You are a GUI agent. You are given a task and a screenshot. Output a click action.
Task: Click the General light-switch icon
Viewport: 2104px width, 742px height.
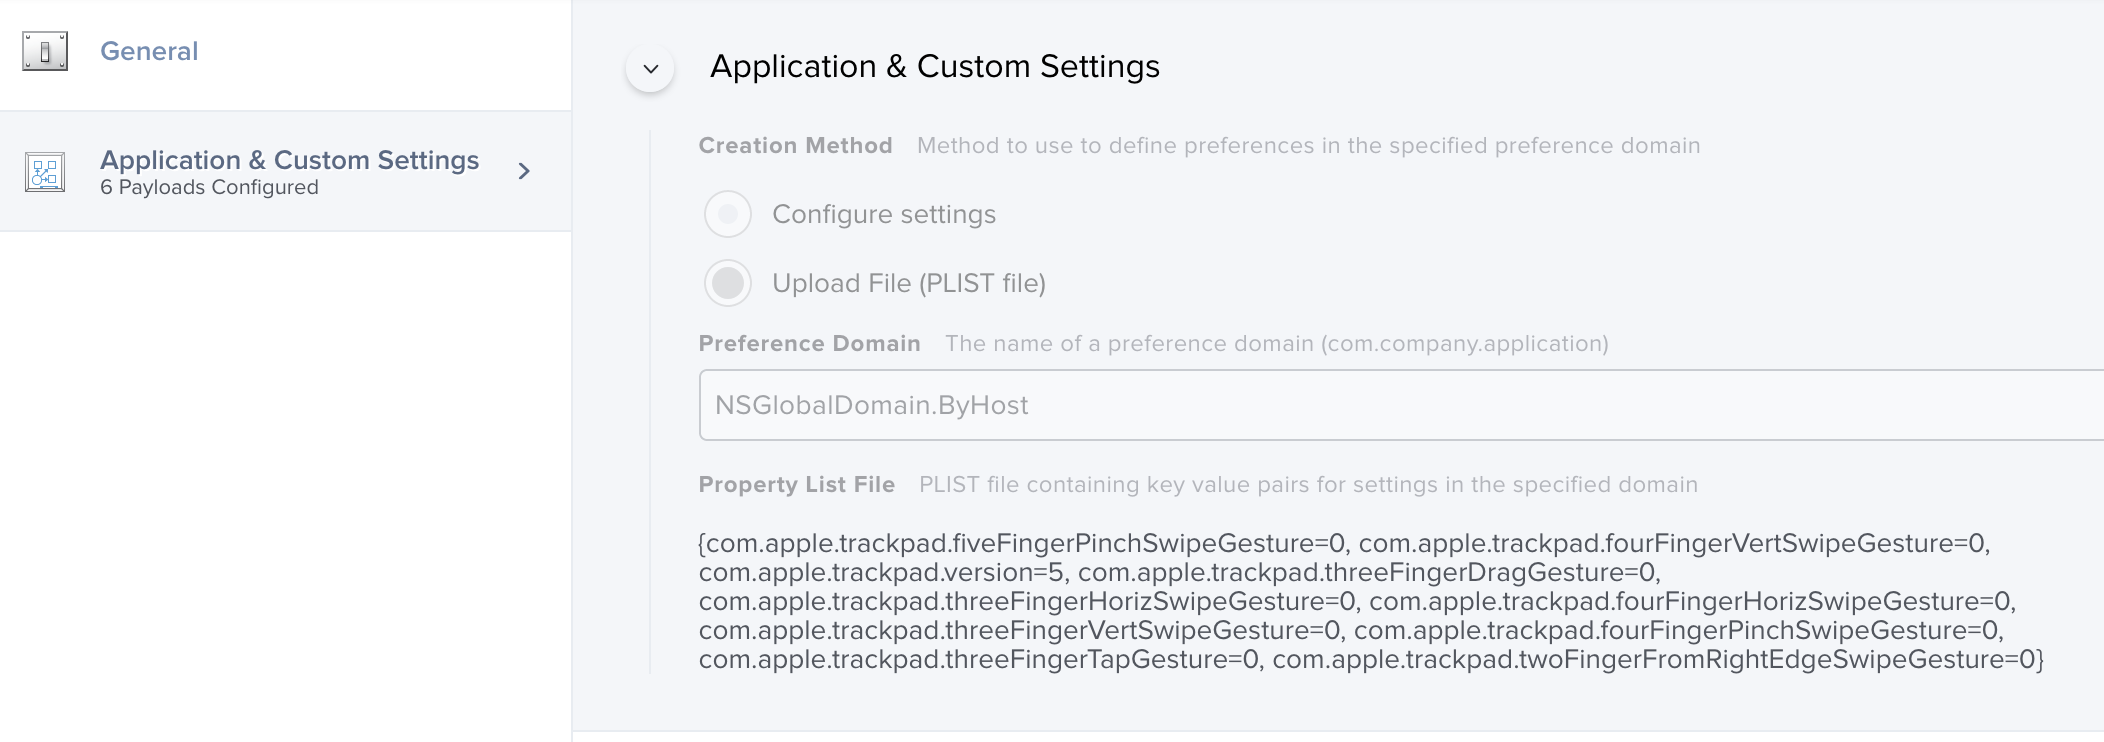point(45,51)
